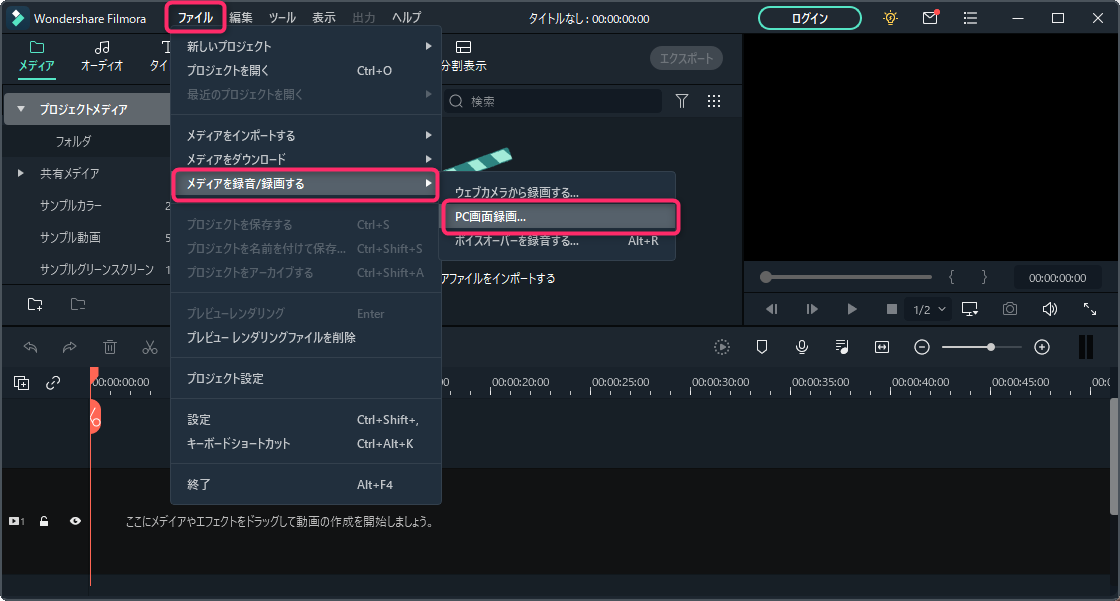Viewport: 1120px width, 601px height.
Task: Click the microphone voiceover icon
Action: click(802, 347)
